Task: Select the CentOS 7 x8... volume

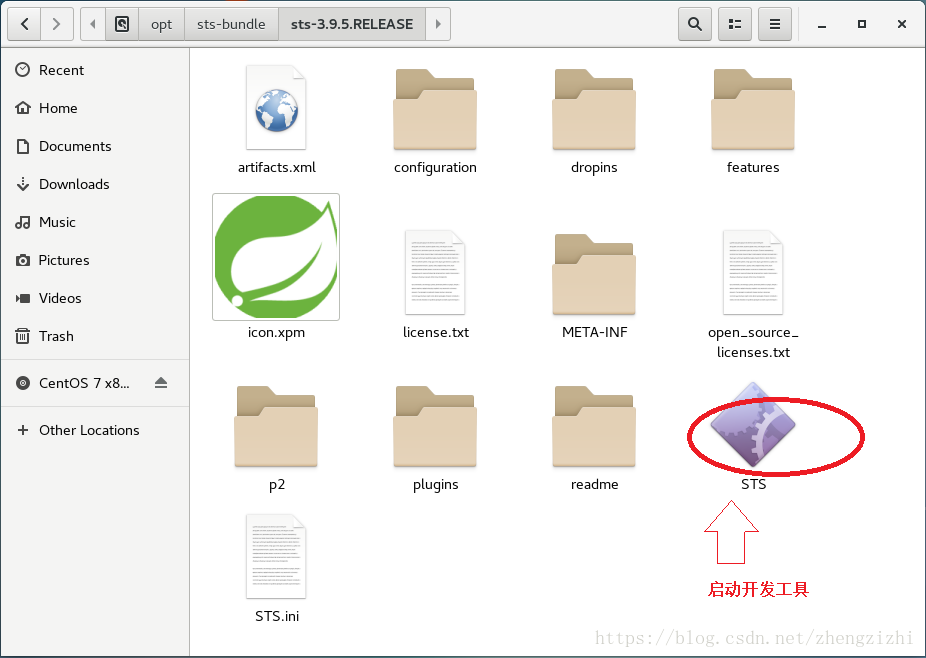Action: (x=95, y=383)
